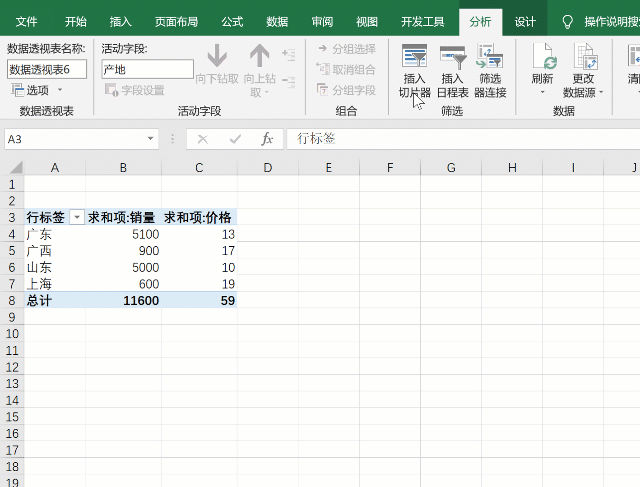Switch to the Design (设计) tab
The width and height of the screenshot is (640, 487).
[525, 22]
